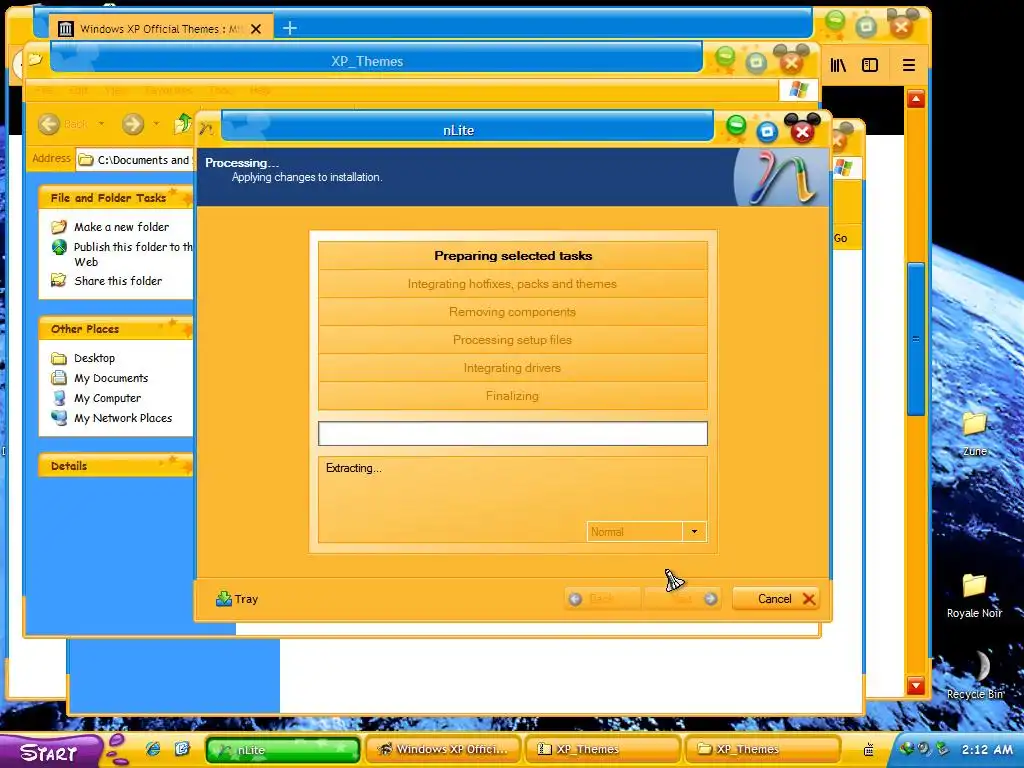Image resolution: width=1024 pixels, height=768 pixels.
Task: Open a new Firefox tab with plus icon
Action: [289, 28]
